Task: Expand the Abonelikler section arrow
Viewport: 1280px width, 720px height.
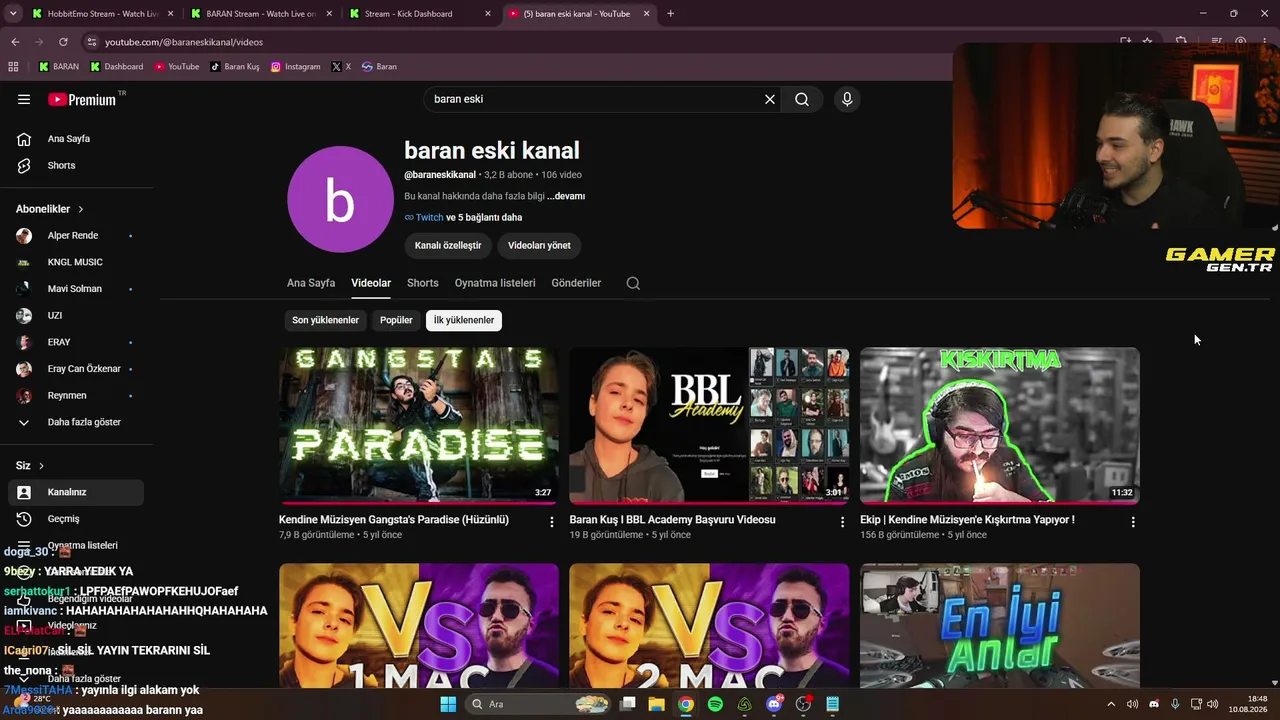Action: (x=81, y=209)
